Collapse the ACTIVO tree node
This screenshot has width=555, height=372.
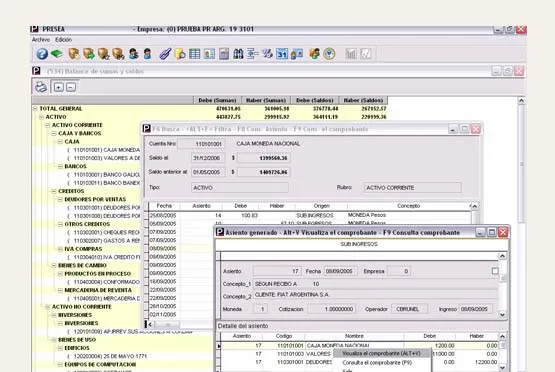41,117
